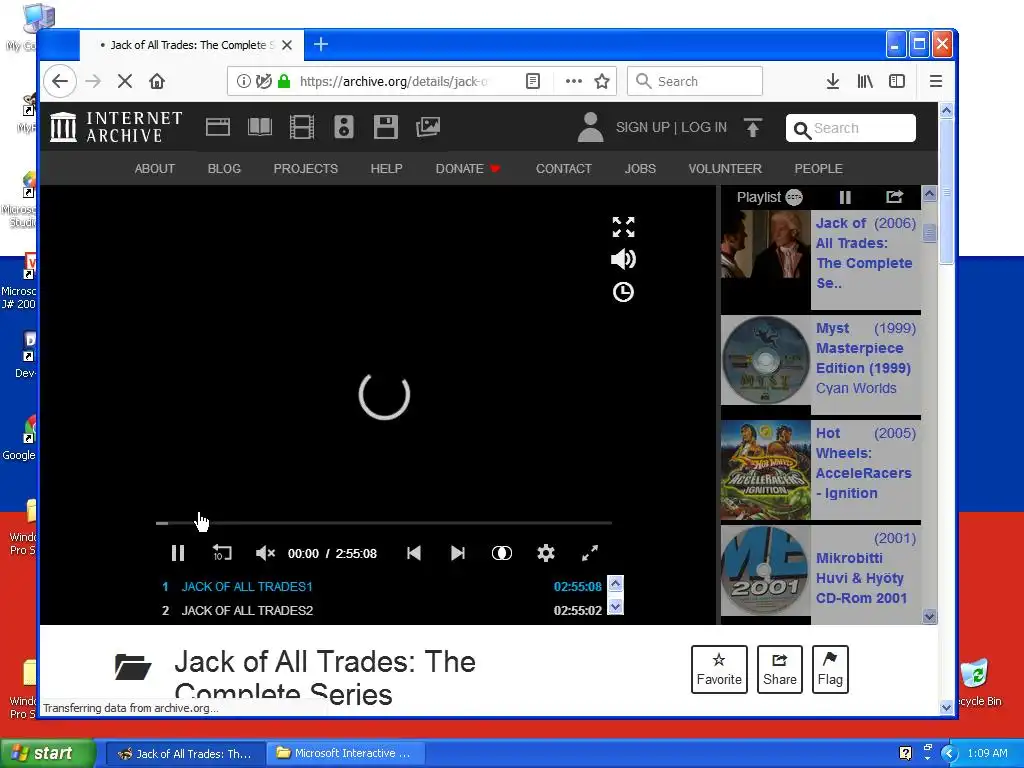Skip to the next track
Image resolution: width=1024 pixels, height=768 pixels.
click(458, 553)
